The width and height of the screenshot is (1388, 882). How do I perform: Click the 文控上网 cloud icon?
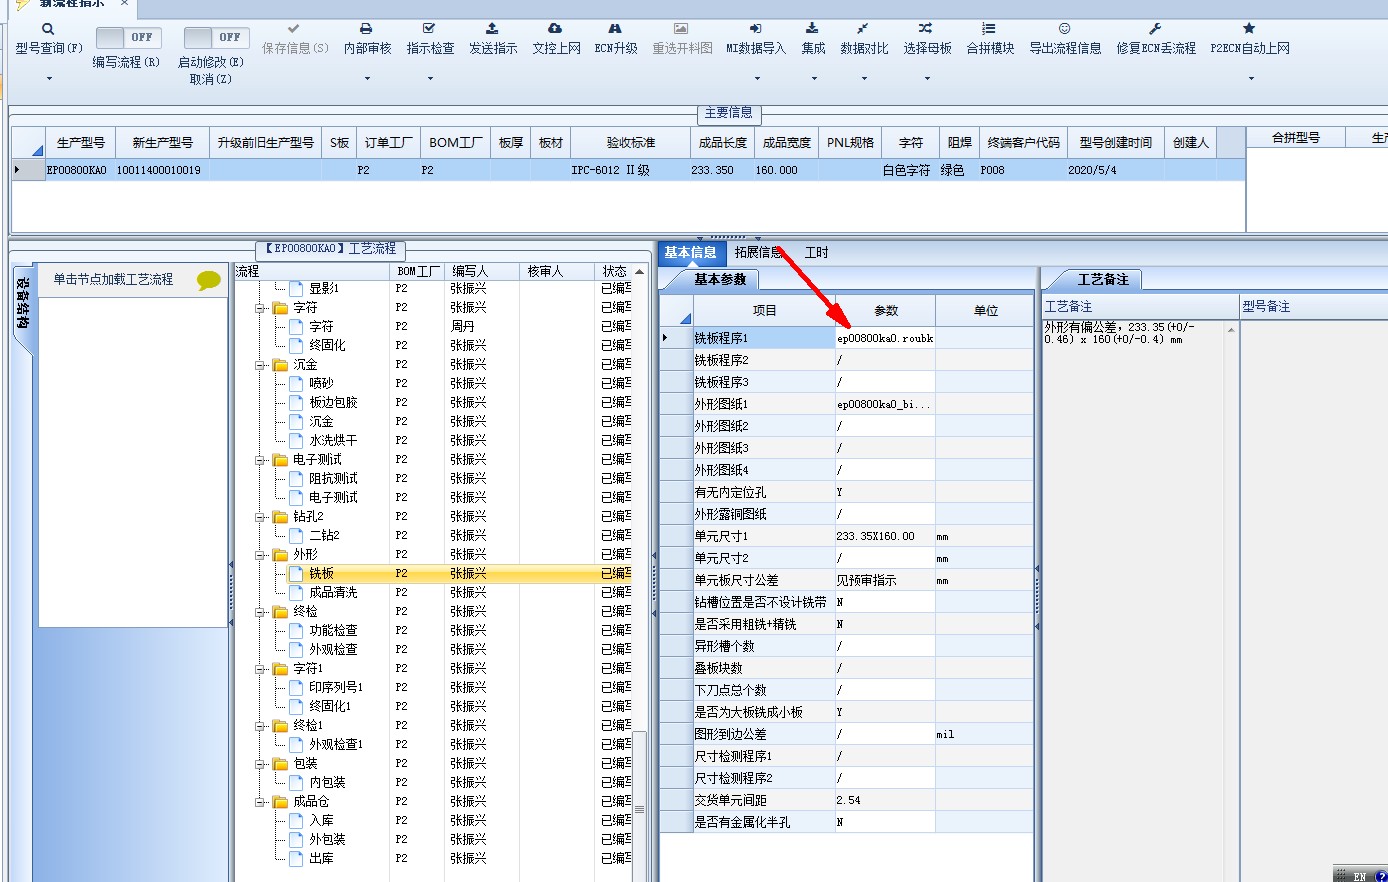coord(555,29)
